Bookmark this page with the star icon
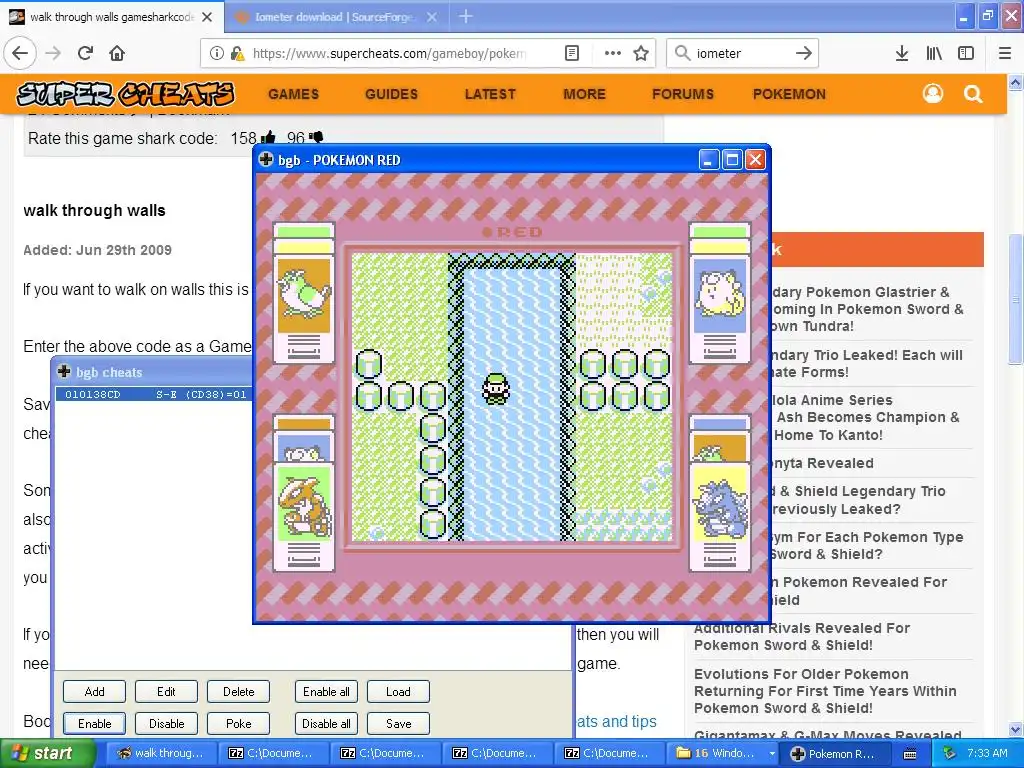The image size is (1024, 768). click(x=641, y=53)
